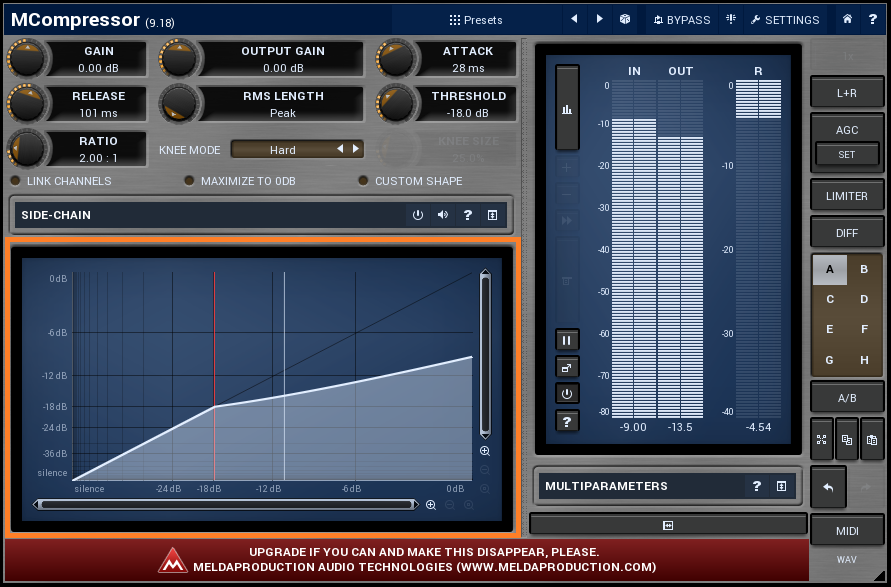Click the ATTACK value 28 ms field
The width and height of the screenshot is (891, 587).
pos(468,68)
